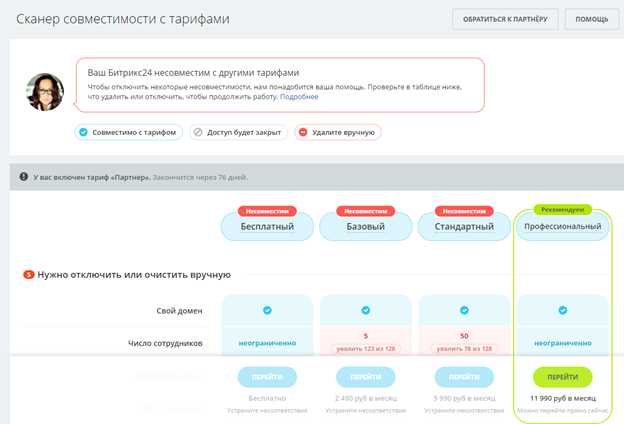This screenshot has height=424, width=624.
Task: Click the ОБРАТИТЬСЯ К ПАРТНЁРУ button
Action: pyautogui.click(x=505, y=19)
